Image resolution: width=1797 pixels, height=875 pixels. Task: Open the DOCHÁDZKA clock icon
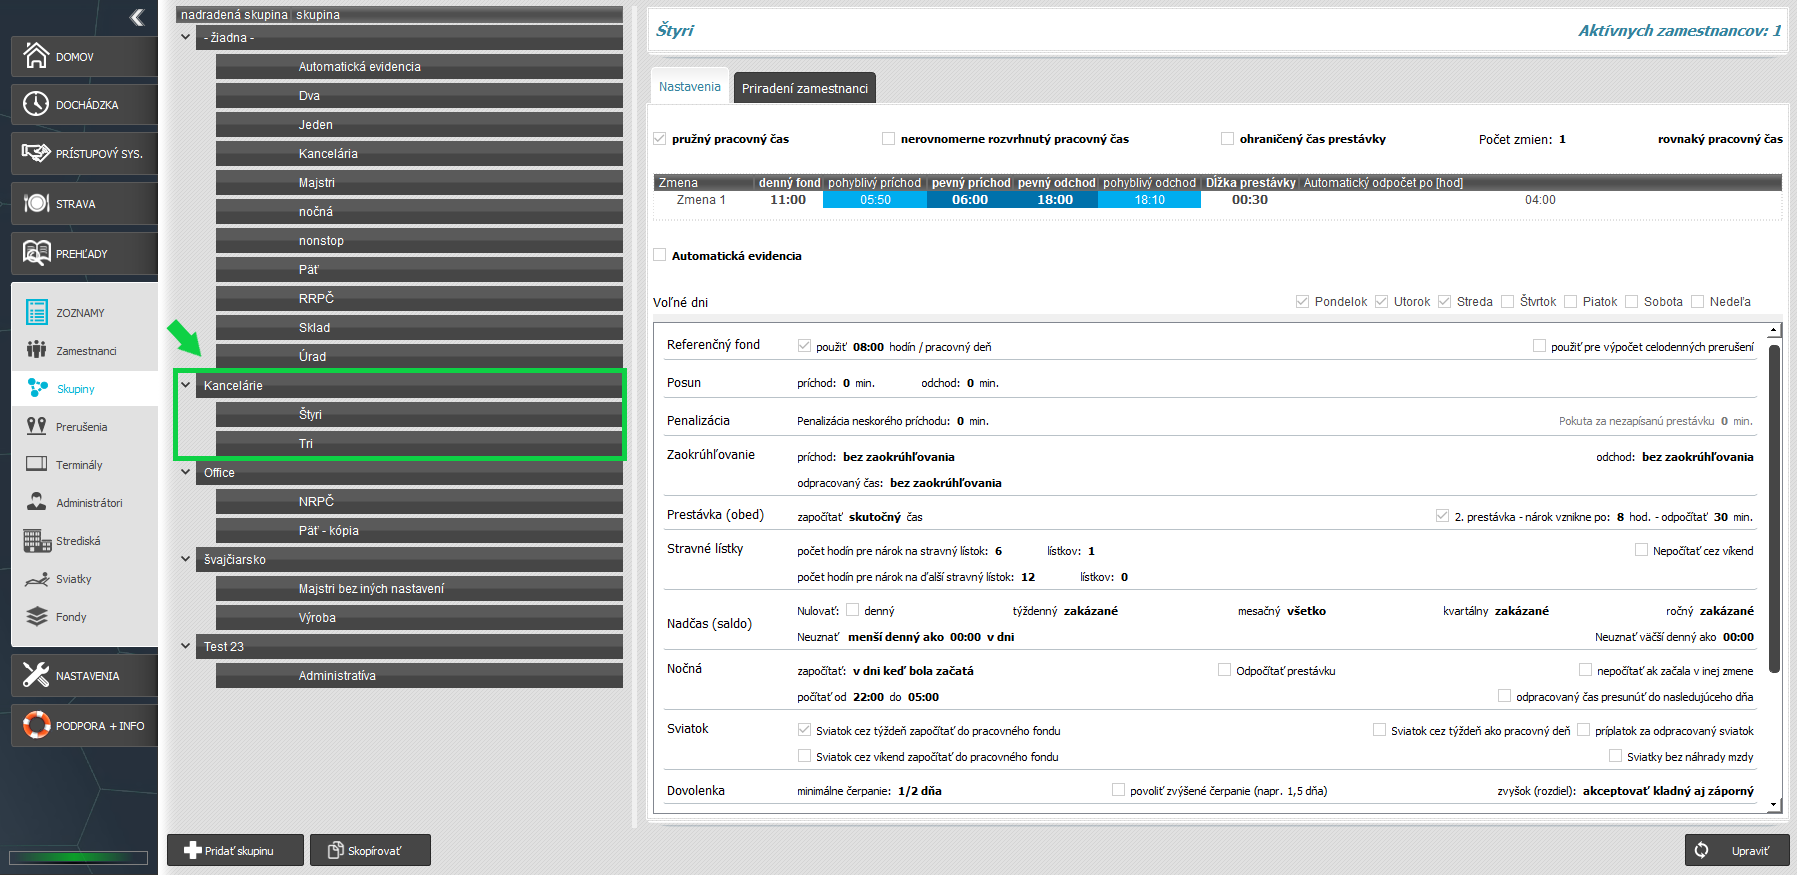pyautogui.click(x=36, y=104)
